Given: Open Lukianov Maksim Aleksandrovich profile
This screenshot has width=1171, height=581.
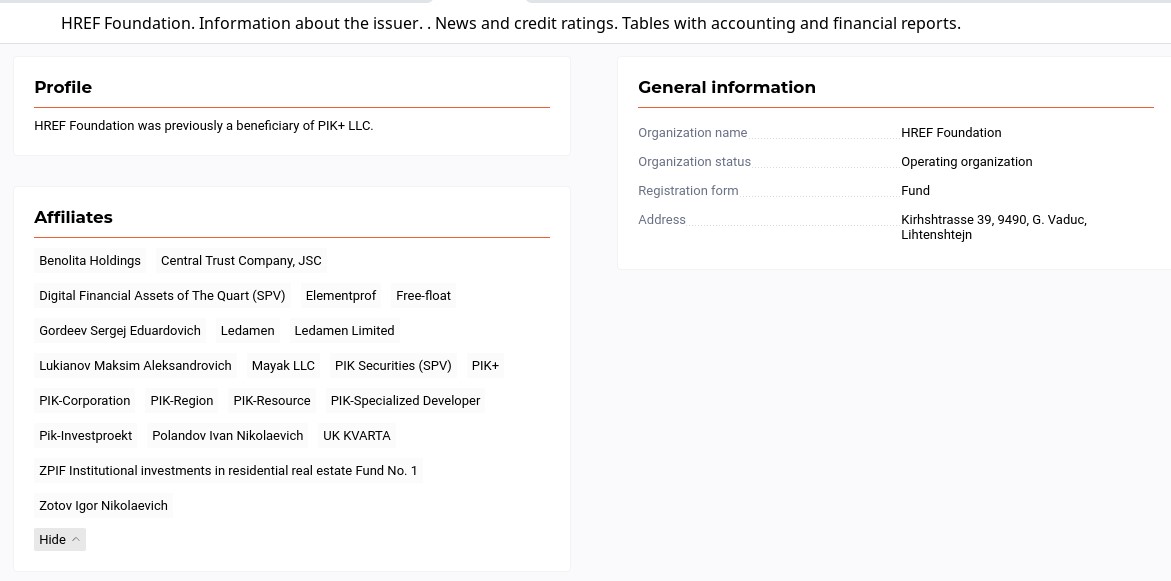Looking at the screenshot, I should tap(135, 366).
